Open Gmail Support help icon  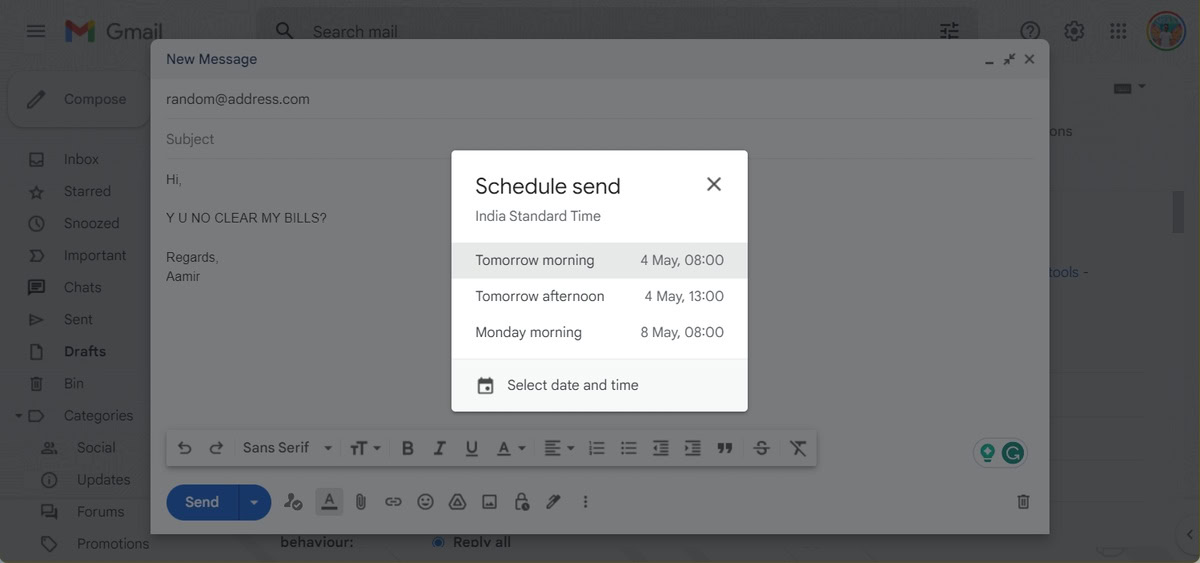[1030, 31]
